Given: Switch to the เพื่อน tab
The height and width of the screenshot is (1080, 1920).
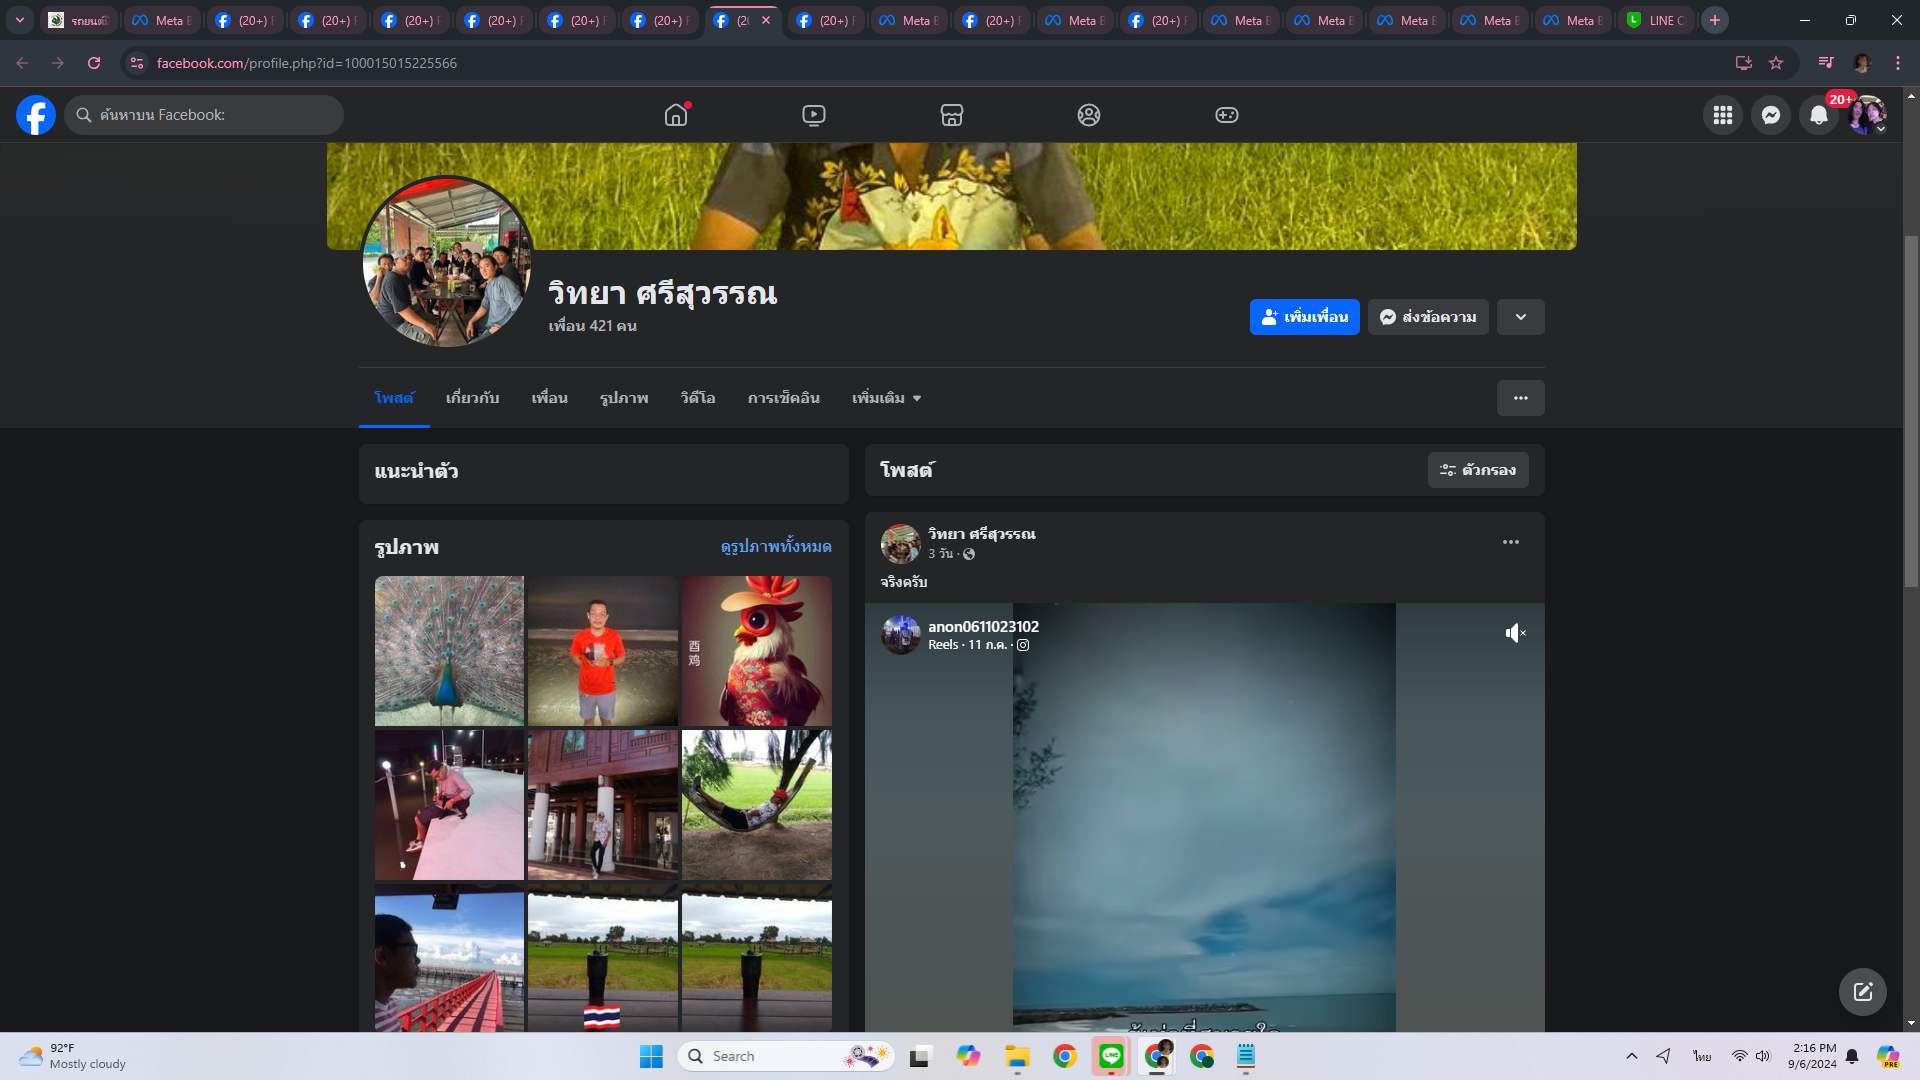Looking at the screenshot, I should click(x=549, y=398).
